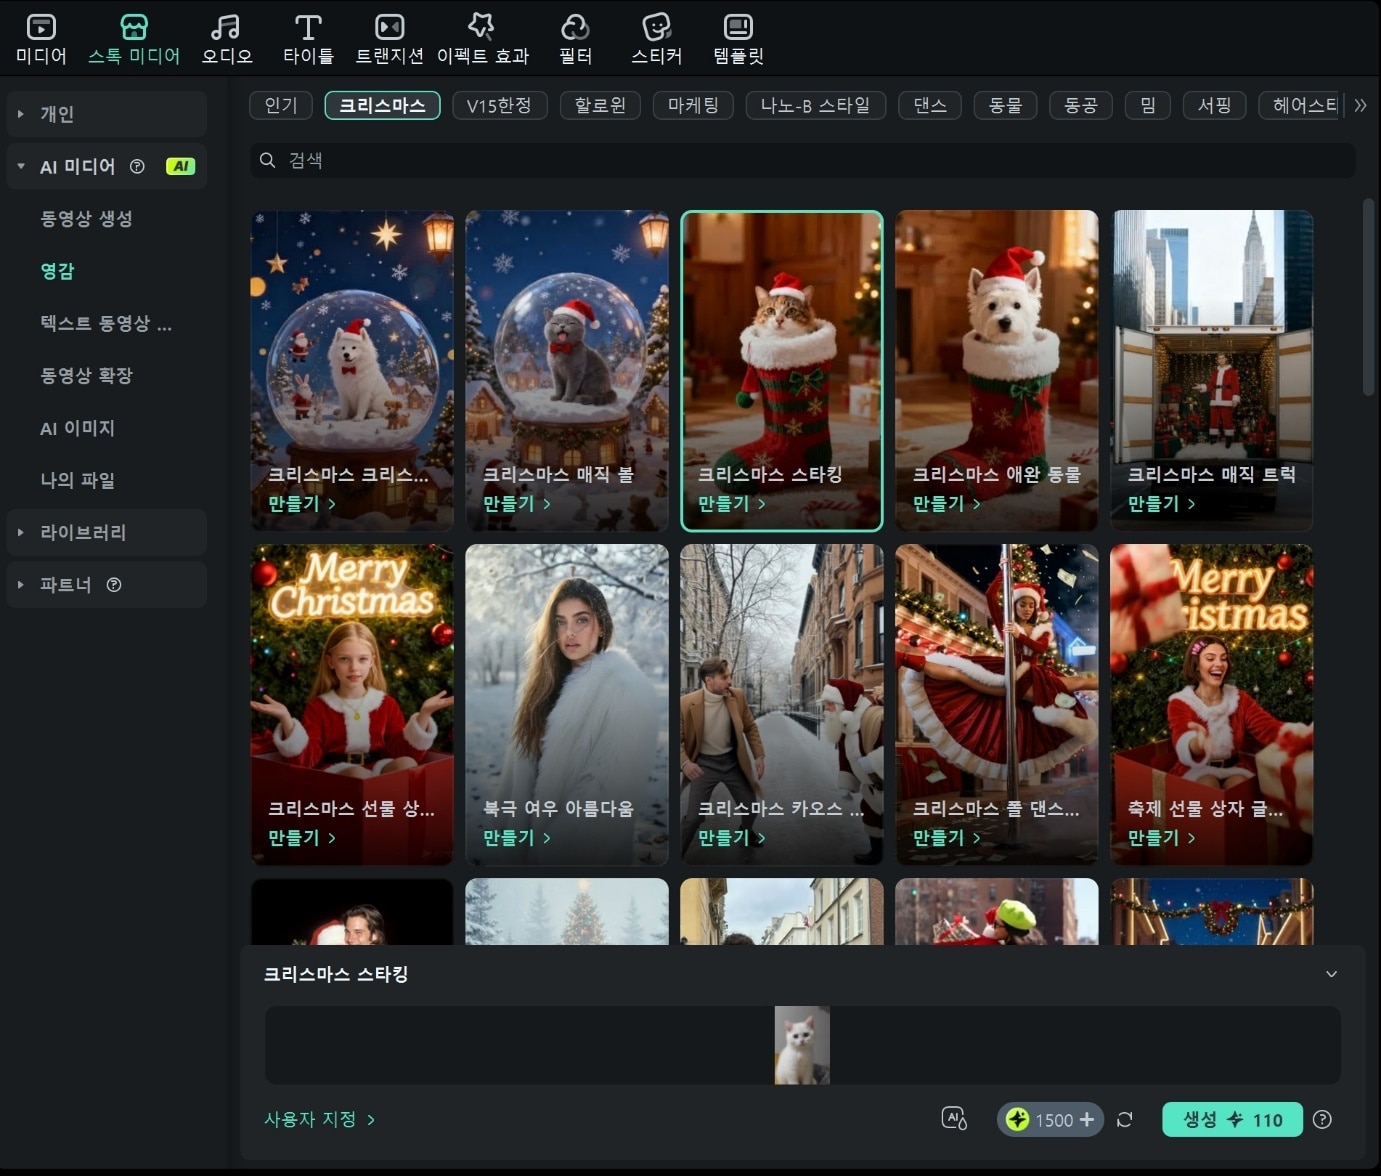Select the 마케팅 category tag

693,106
